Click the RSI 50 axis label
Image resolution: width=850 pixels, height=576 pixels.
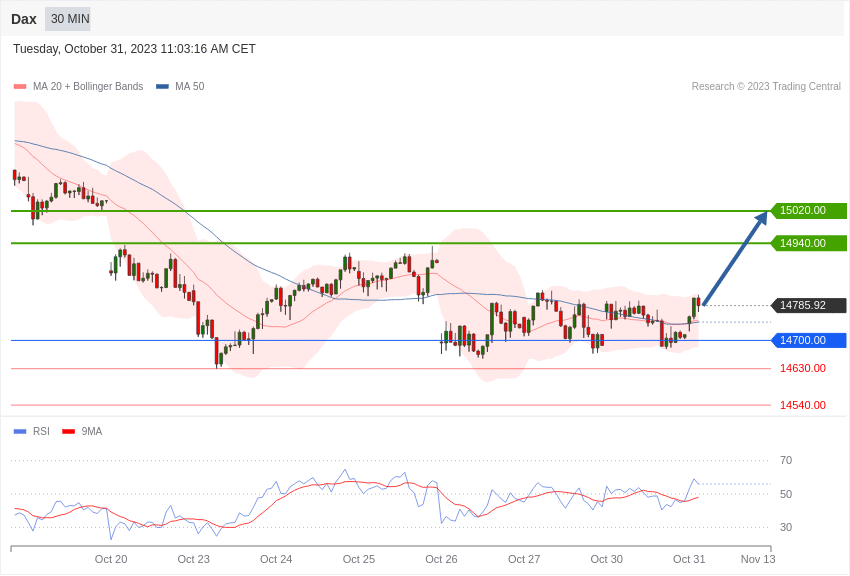pos(785,494)
